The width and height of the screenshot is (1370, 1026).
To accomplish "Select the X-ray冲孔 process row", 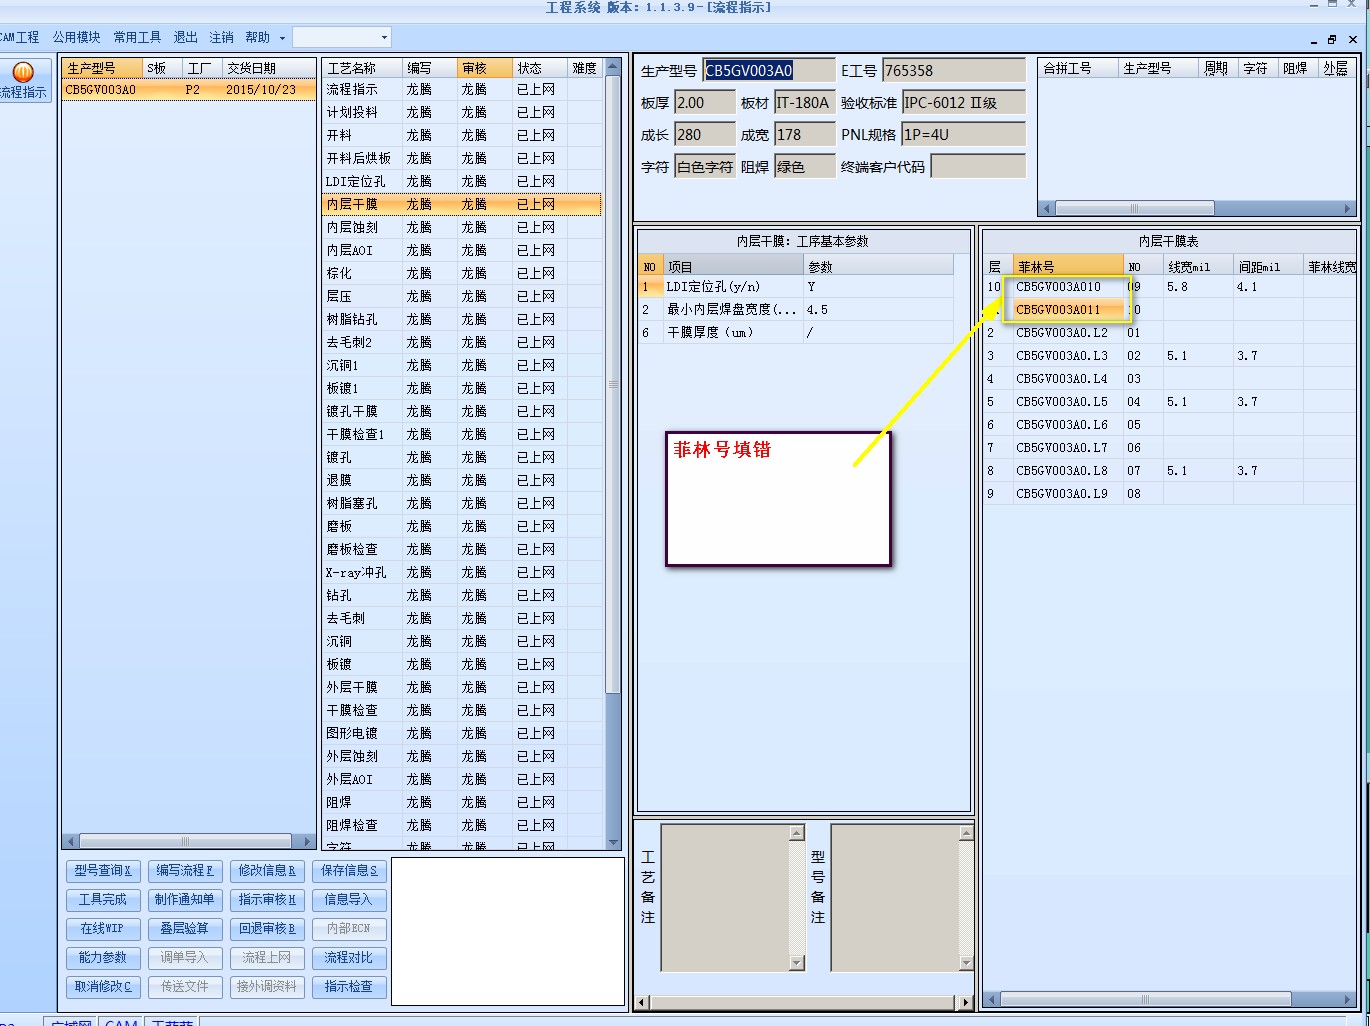I will (x=463, y=573).
